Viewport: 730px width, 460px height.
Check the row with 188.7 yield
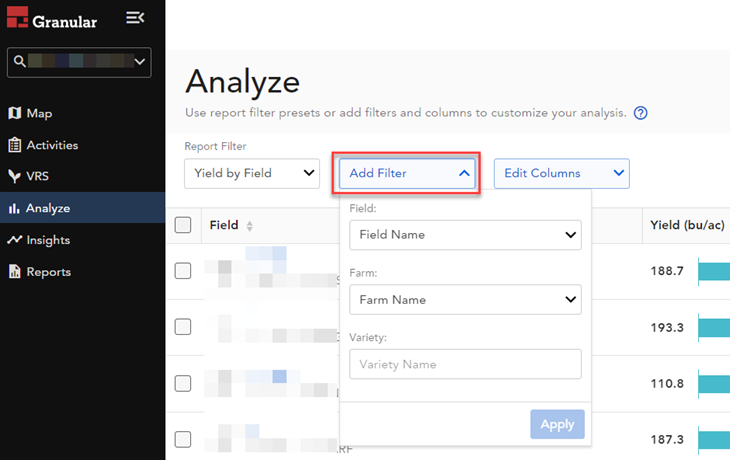click(183, 271)
